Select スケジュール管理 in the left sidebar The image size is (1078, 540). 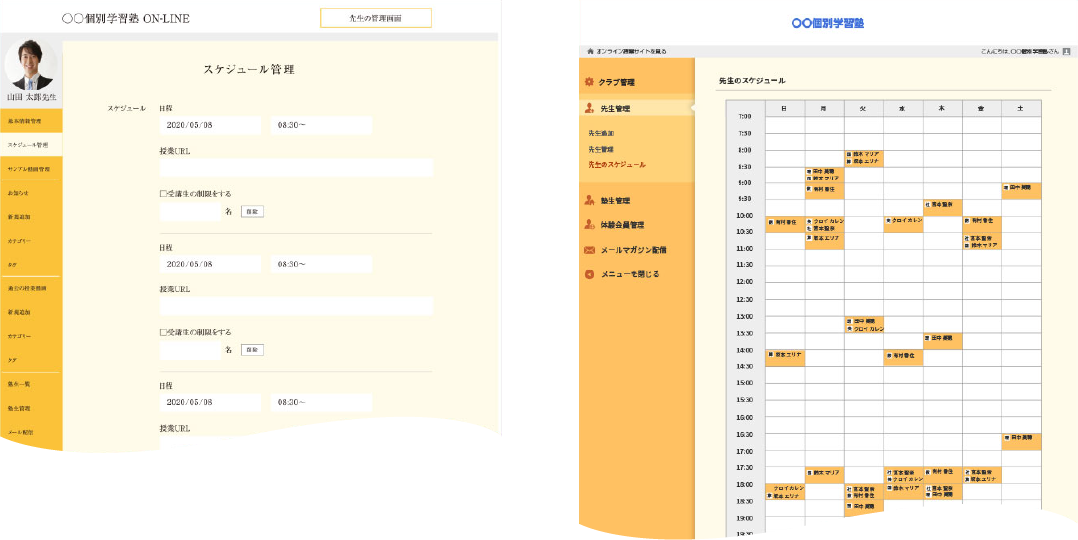pos(30,145)
